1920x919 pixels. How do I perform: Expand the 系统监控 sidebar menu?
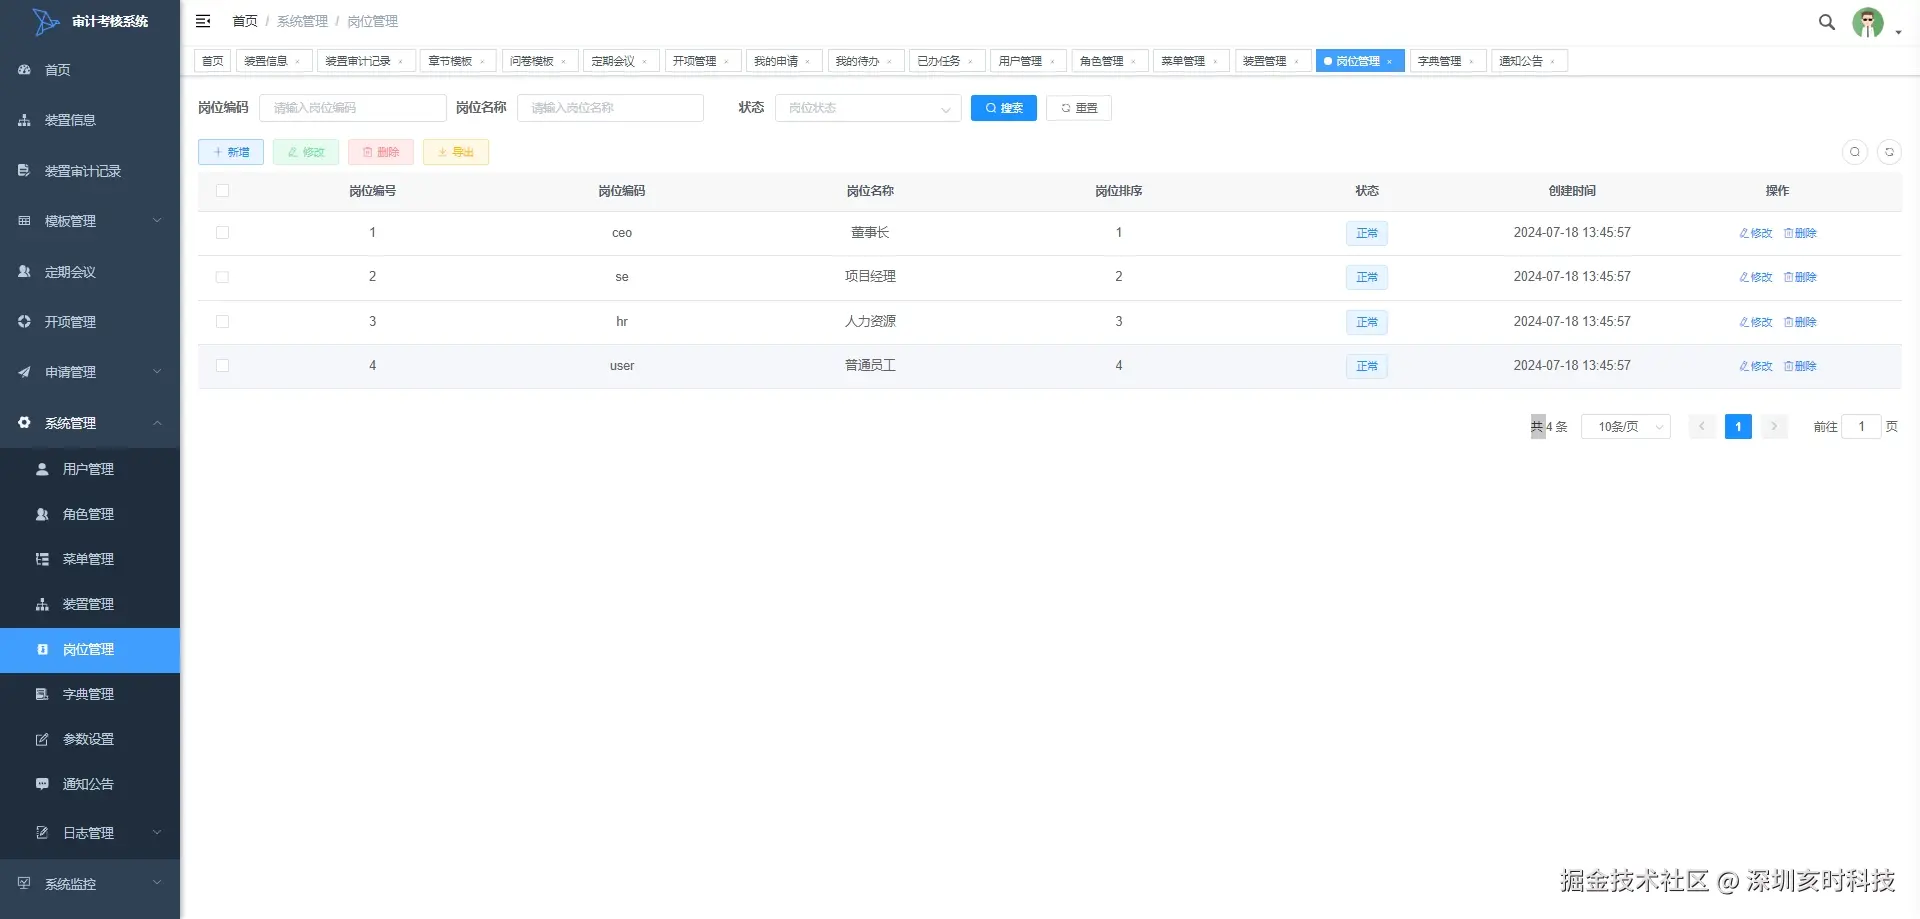click(x=90, y=884)
